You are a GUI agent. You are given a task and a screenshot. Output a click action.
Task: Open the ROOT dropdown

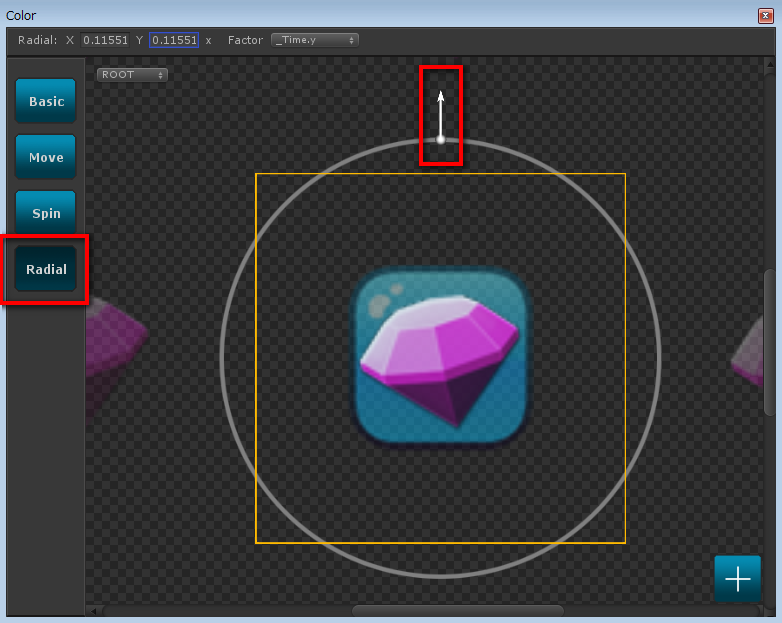[132, 75]
